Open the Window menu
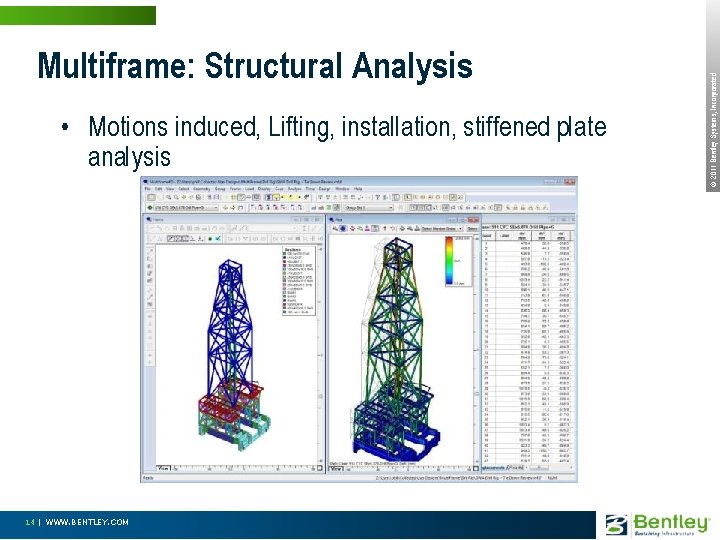 [342, 189]
